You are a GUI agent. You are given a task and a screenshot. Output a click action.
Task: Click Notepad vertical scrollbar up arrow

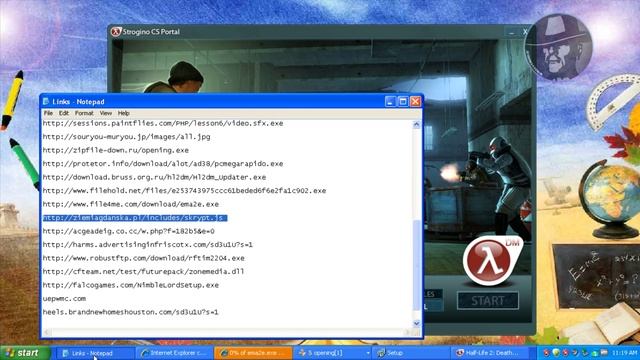[416, 124]
